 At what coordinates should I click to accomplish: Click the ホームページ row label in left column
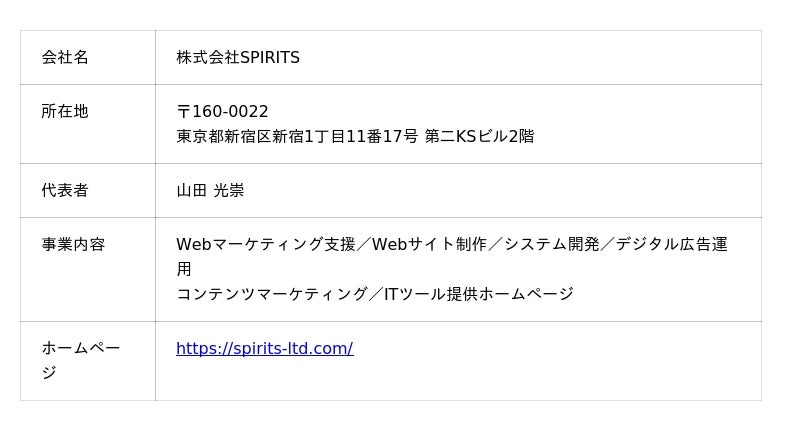pyautogui.click(x=80, y=349)
